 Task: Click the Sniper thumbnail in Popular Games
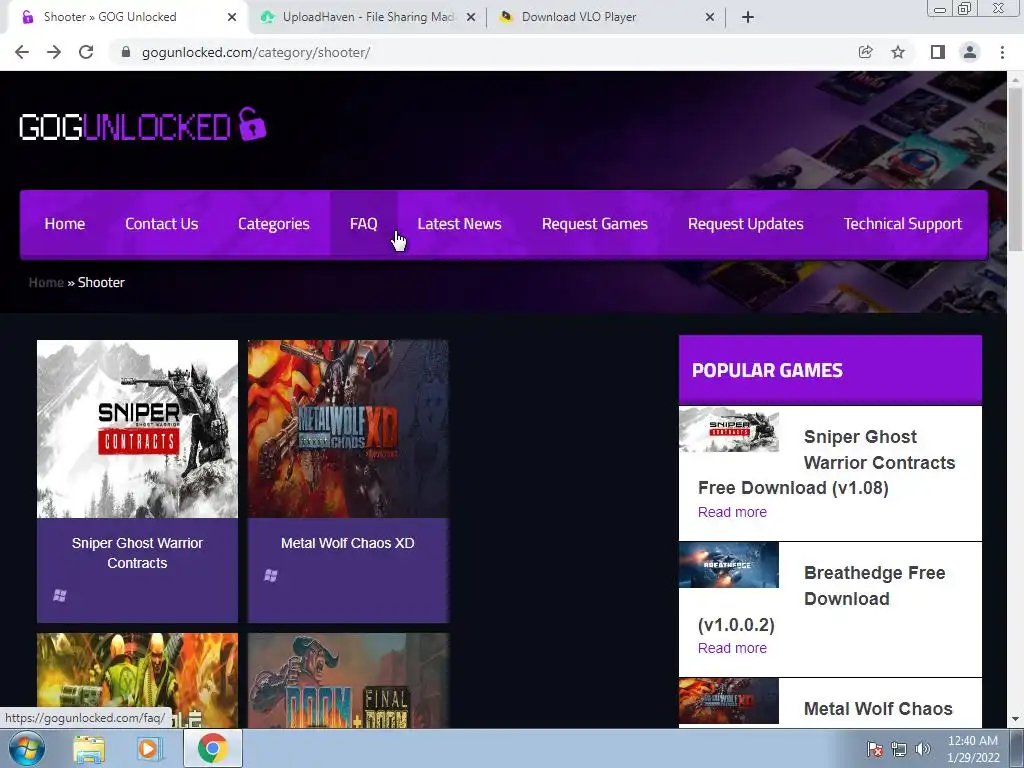click(729, 429)
